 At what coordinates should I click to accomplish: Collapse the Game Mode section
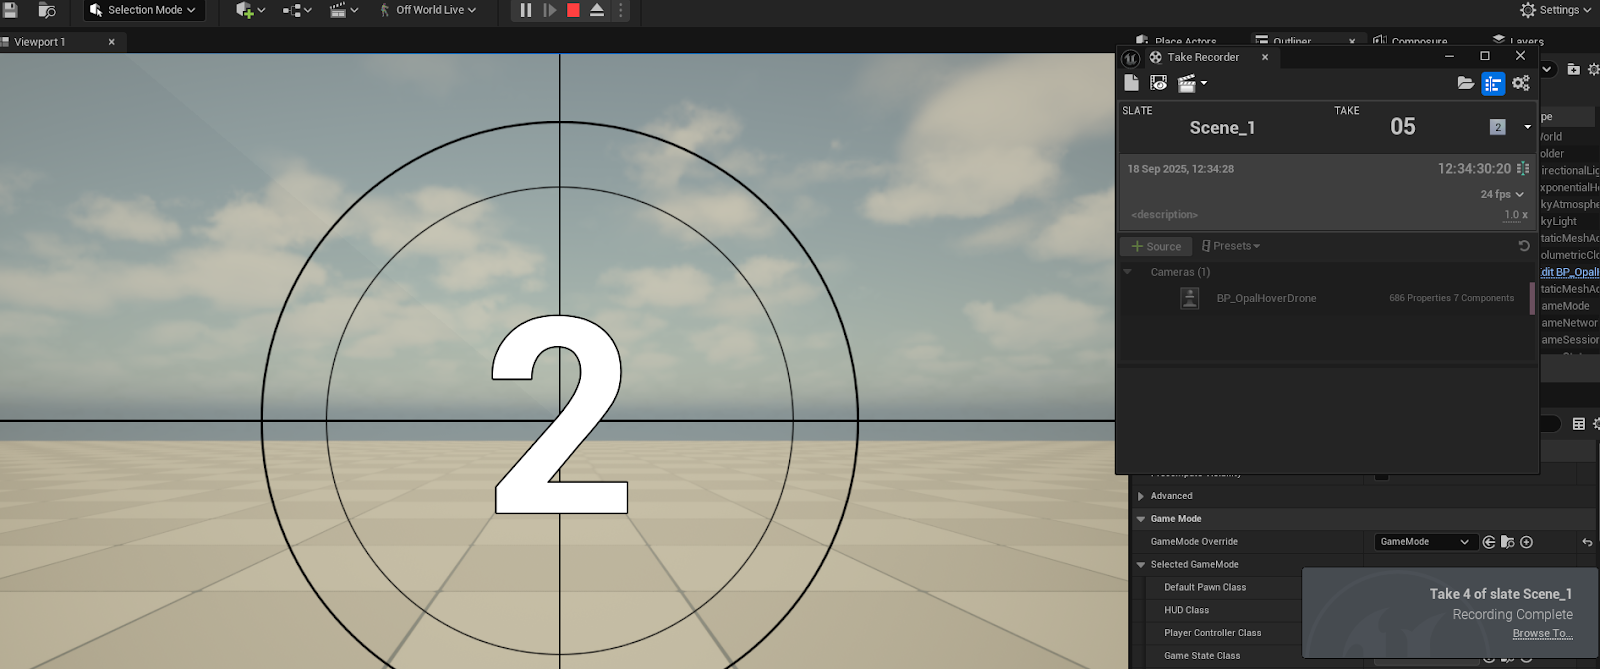tap(1141, 519)
